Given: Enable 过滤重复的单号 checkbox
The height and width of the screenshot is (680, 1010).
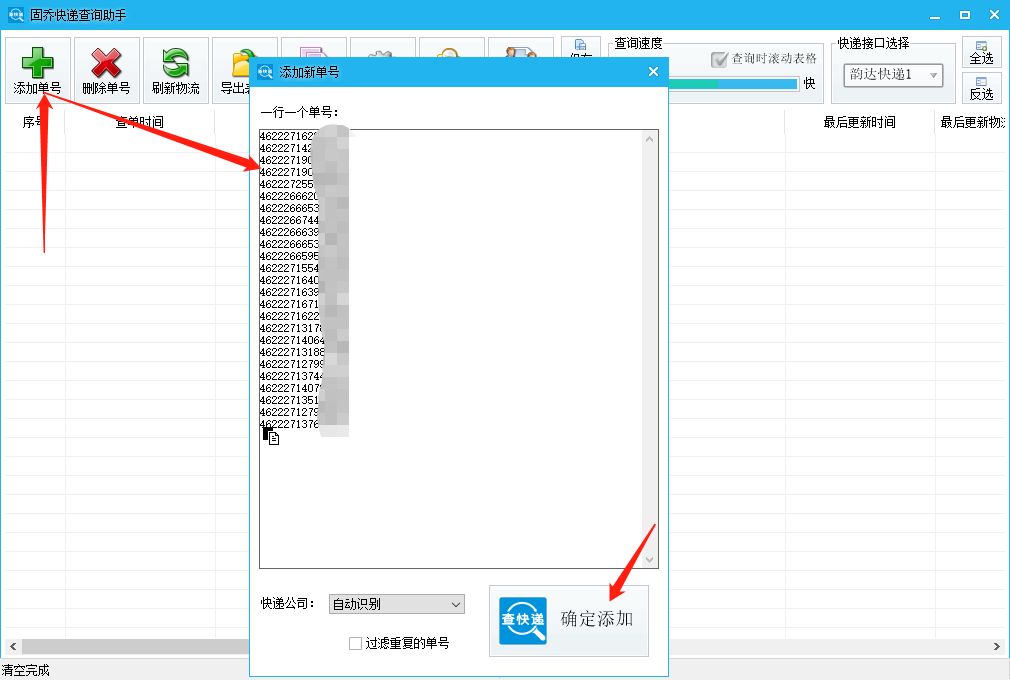Looking at the screenshot, I should click(x=355, y=643).
